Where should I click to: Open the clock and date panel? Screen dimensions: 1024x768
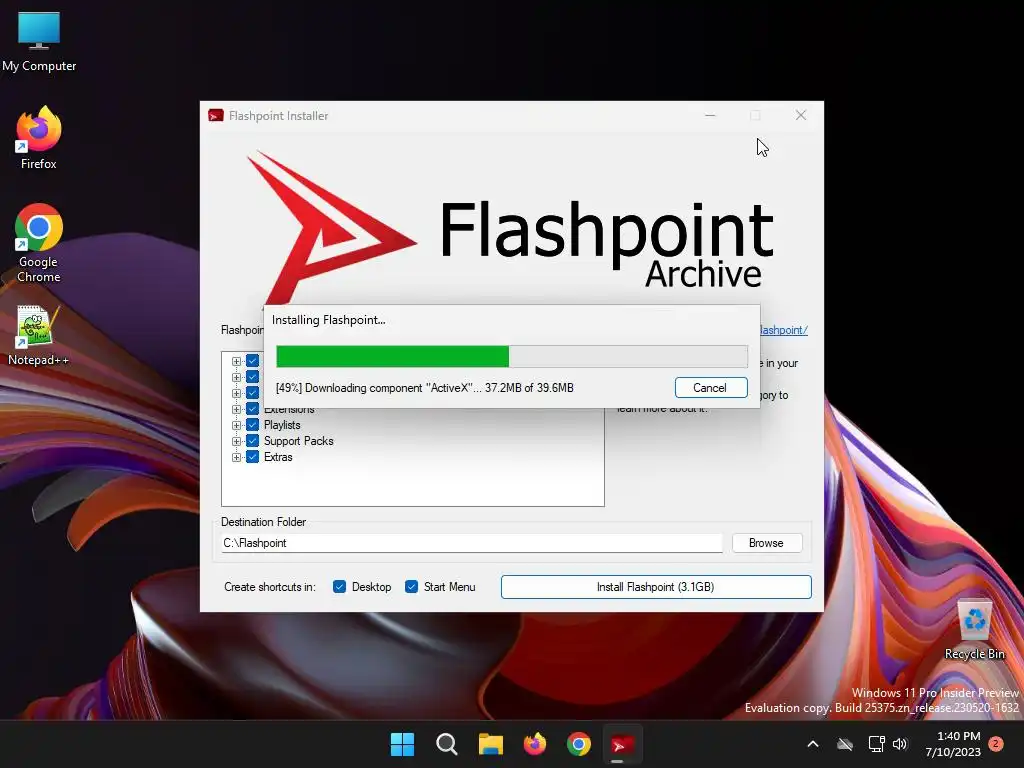pyautogui.click(x=953, y=744)
